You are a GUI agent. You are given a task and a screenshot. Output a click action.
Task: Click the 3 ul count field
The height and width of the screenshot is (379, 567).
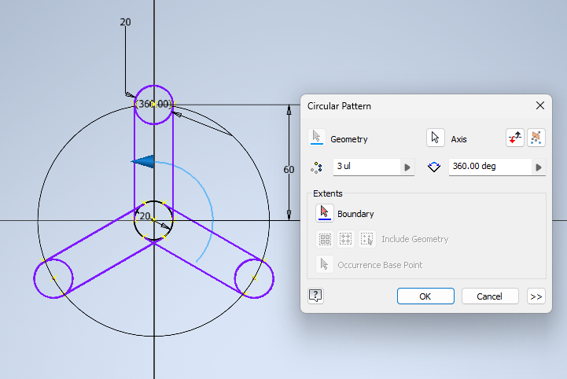coord(367,167)
